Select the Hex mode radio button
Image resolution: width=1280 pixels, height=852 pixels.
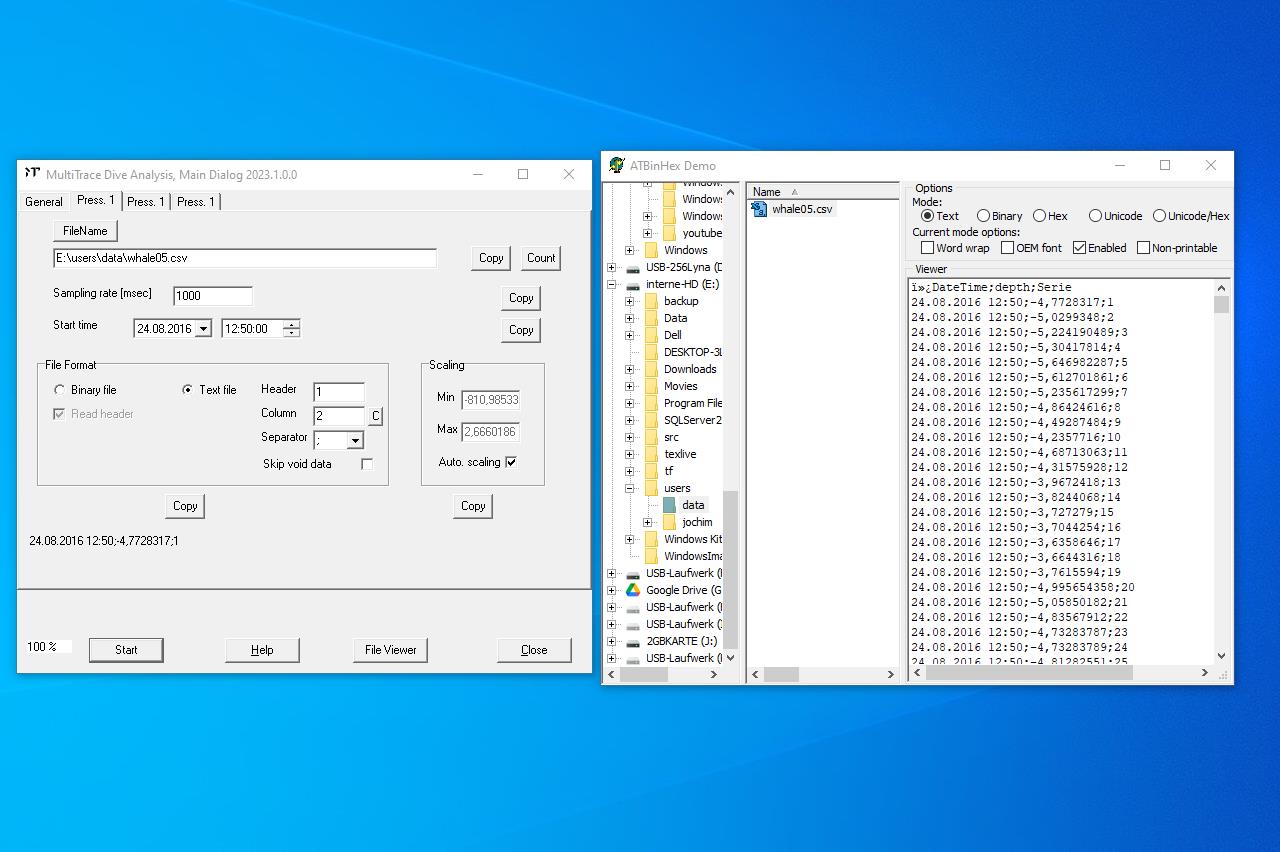pyautogui.click(x=1040, y=216)
